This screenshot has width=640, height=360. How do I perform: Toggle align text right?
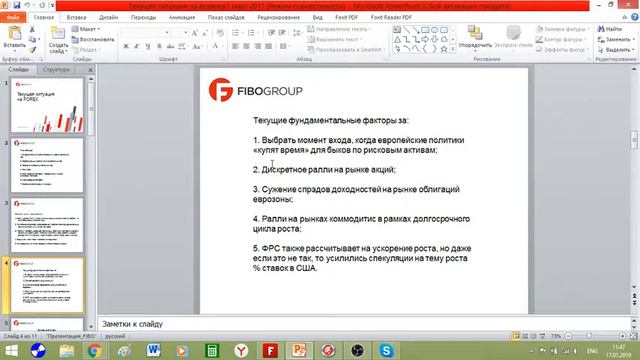257,47
